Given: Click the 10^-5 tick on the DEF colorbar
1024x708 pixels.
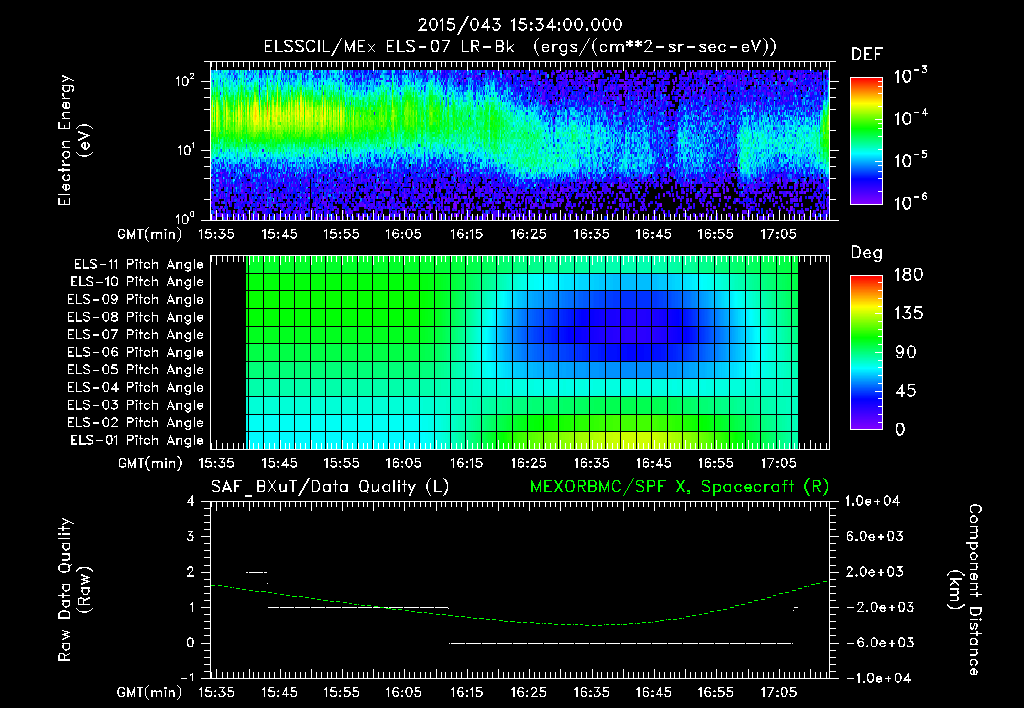Looking at the screenshot, I should pos(910,160).
